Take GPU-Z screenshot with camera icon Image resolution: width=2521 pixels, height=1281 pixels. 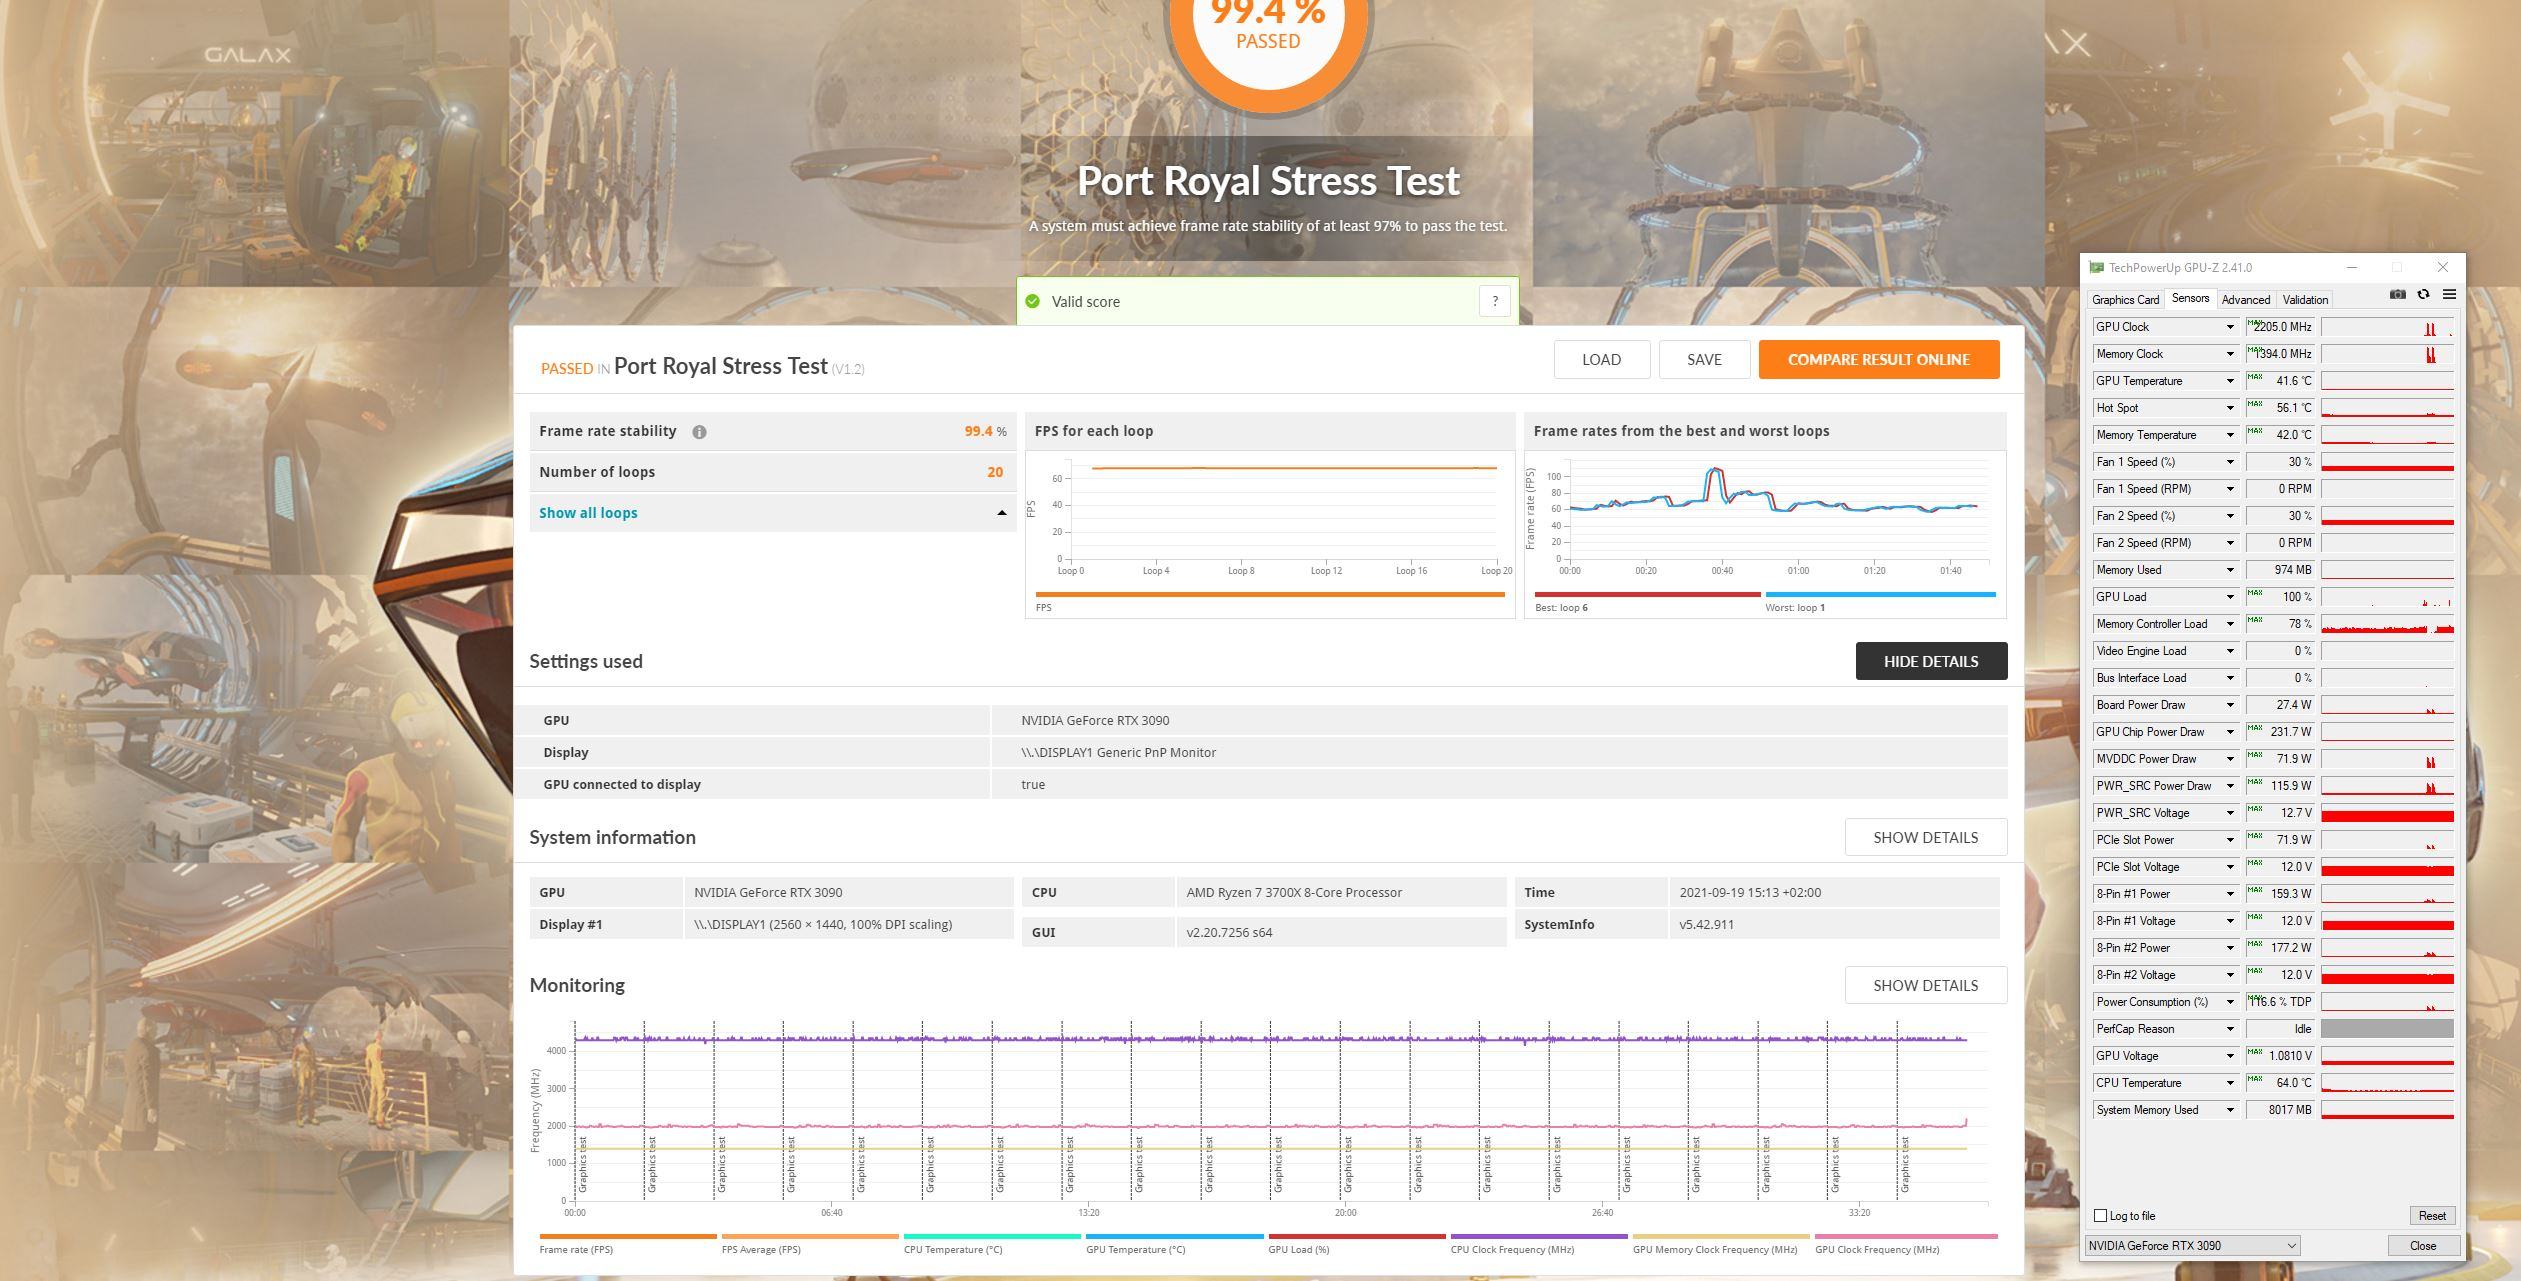(2397, 294)
